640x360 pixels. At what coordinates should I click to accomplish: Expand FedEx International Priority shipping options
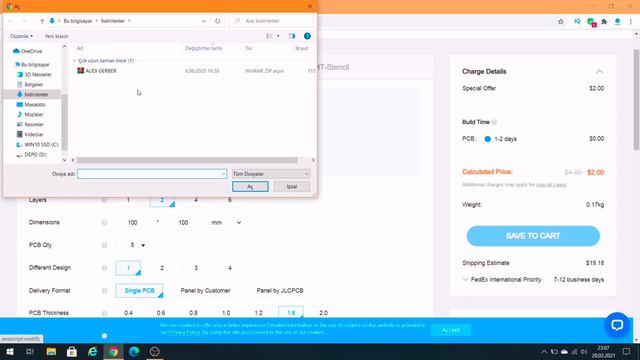[x=465, y=280]
